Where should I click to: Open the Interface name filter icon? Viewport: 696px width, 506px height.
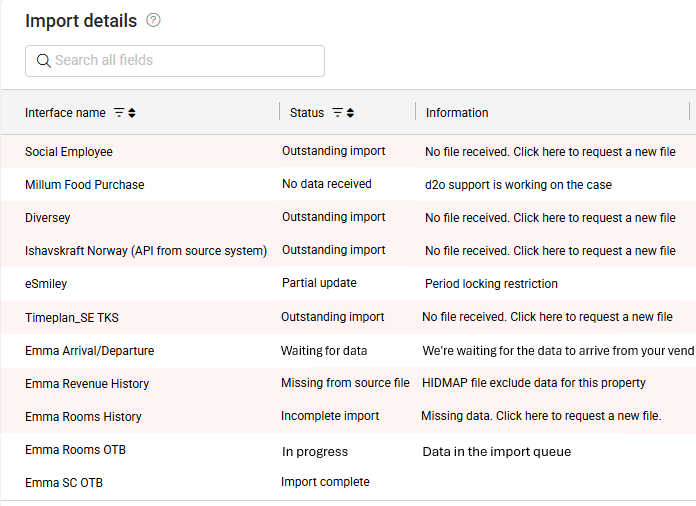[119, 113]
